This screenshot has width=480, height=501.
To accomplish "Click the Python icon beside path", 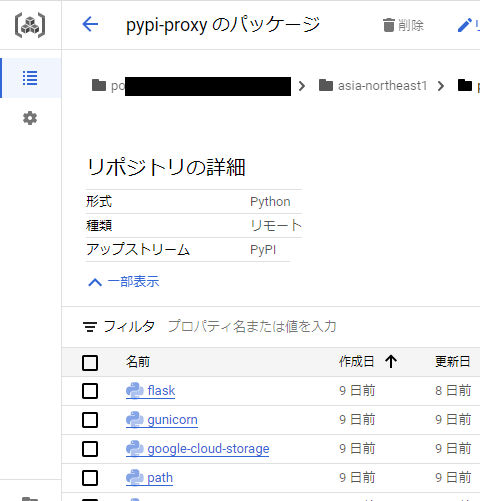I will tap(135, 478).
